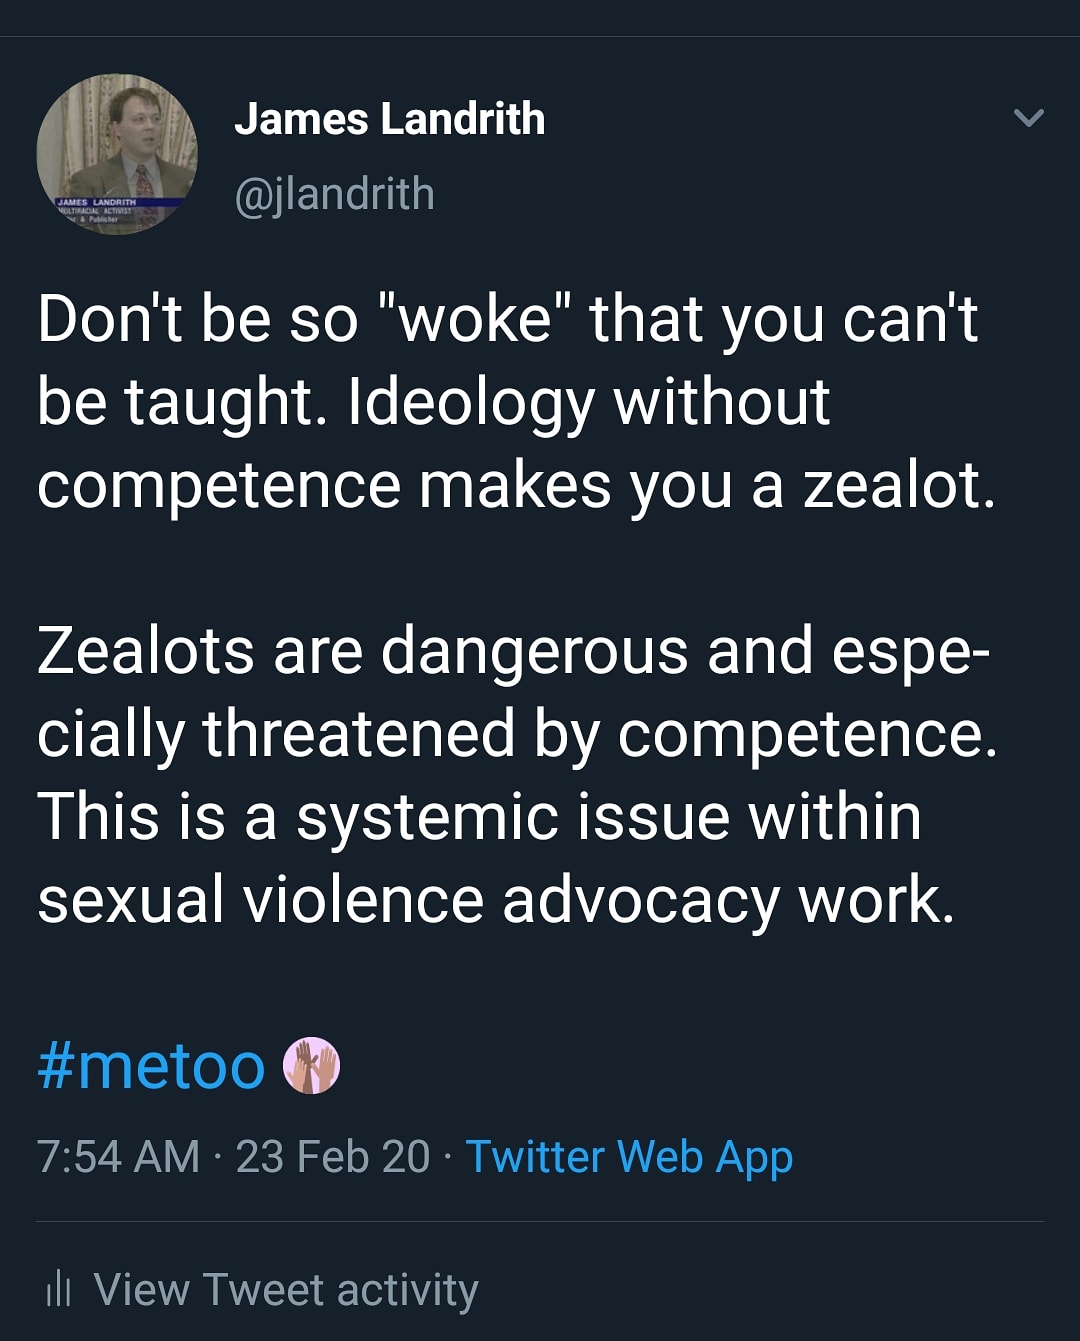
Task: Open the tweet options chevron menu
Action: click(1028, 118)
